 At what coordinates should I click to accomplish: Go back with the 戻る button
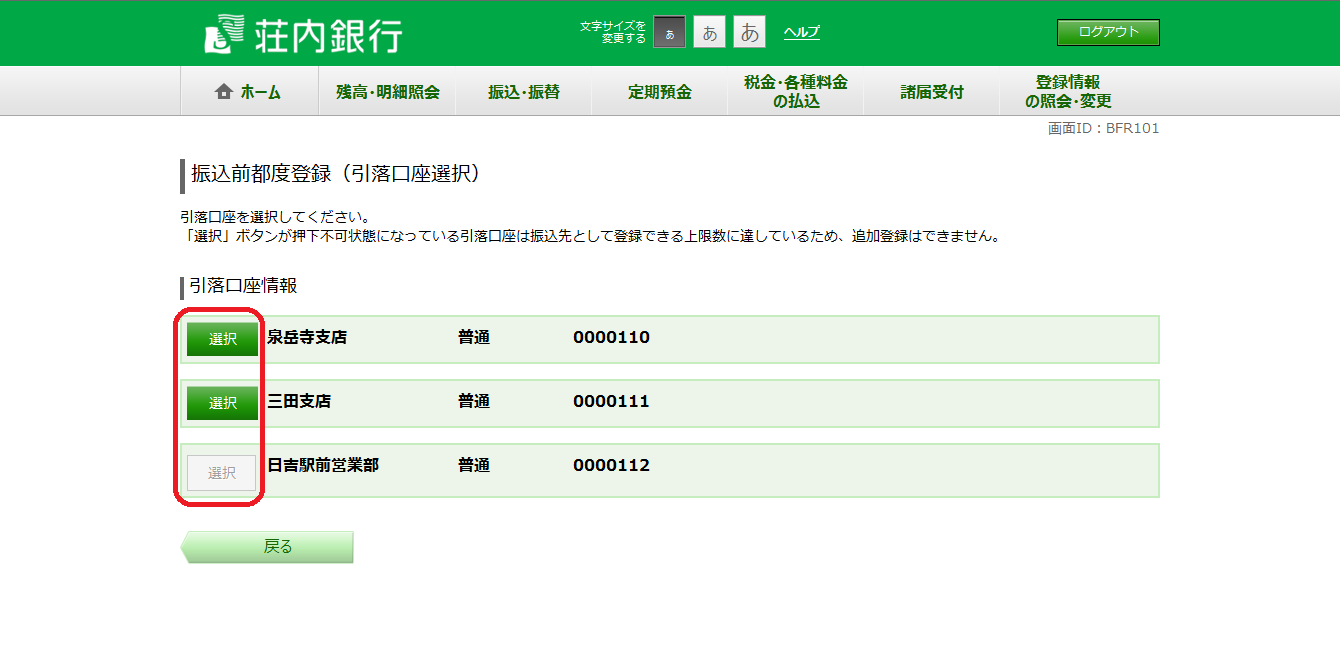tap(268, 547)
